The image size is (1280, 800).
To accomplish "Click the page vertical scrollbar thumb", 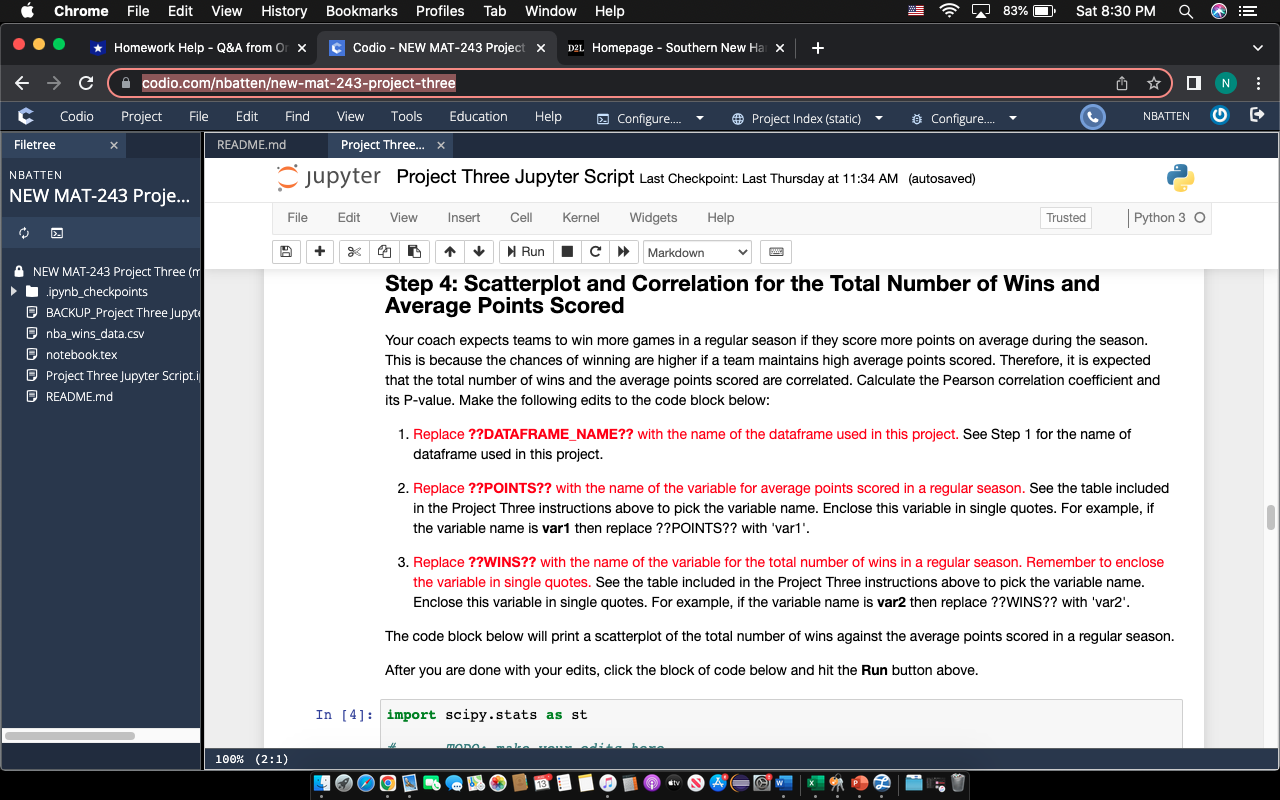I will click(x=1271, y=518).
